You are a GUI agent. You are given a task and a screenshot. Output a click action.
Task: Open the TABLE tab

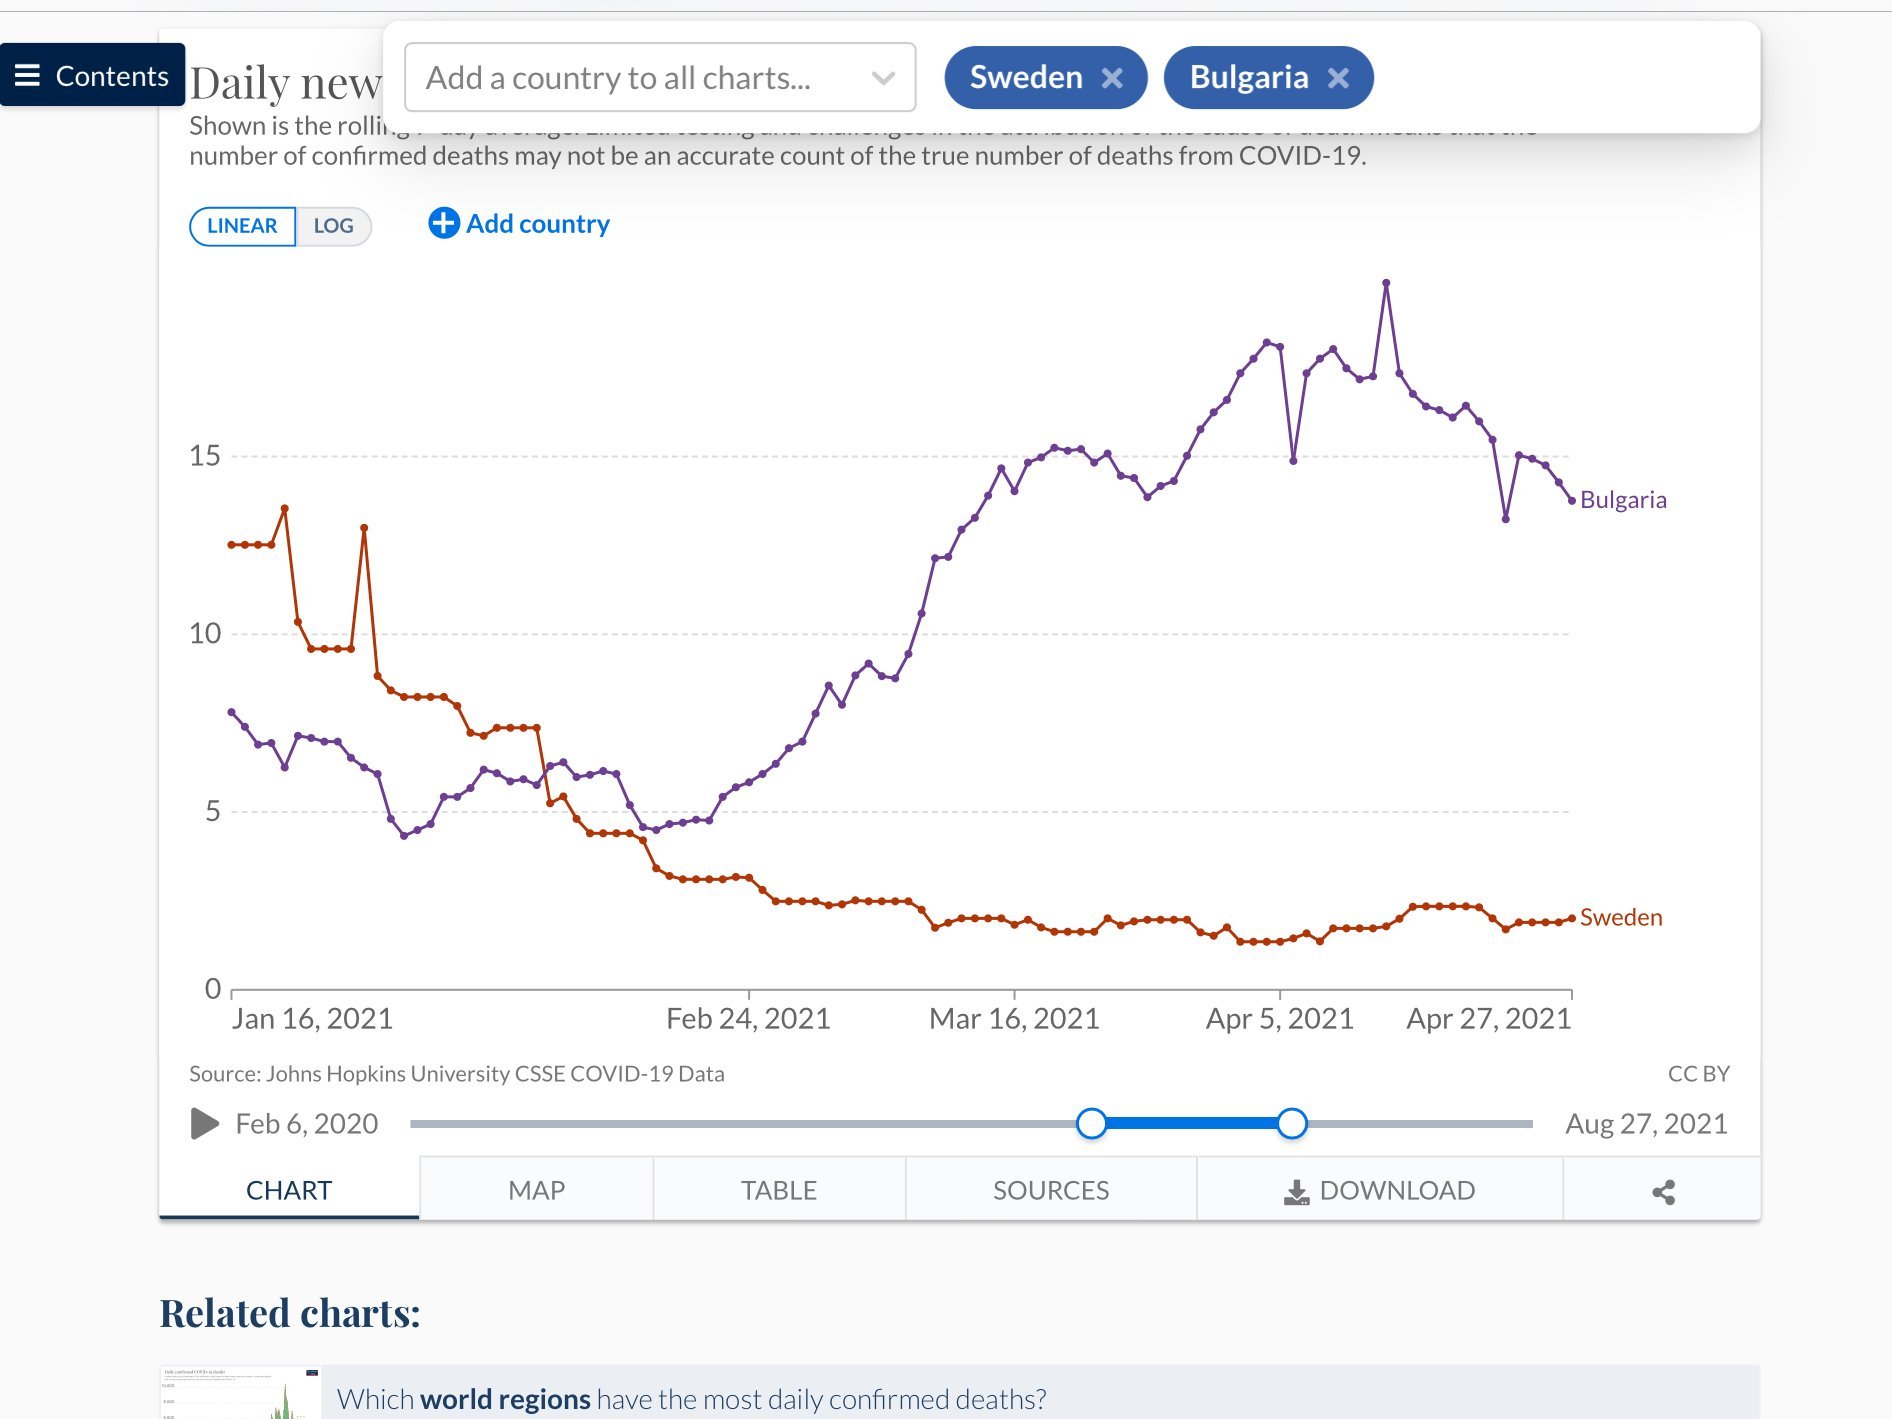(x=778, y=1190)
